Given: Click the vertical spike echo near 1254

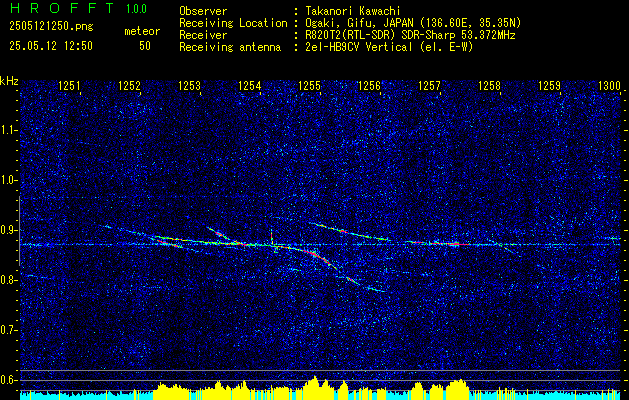Looking at the screenshot, I should [272, 237].
